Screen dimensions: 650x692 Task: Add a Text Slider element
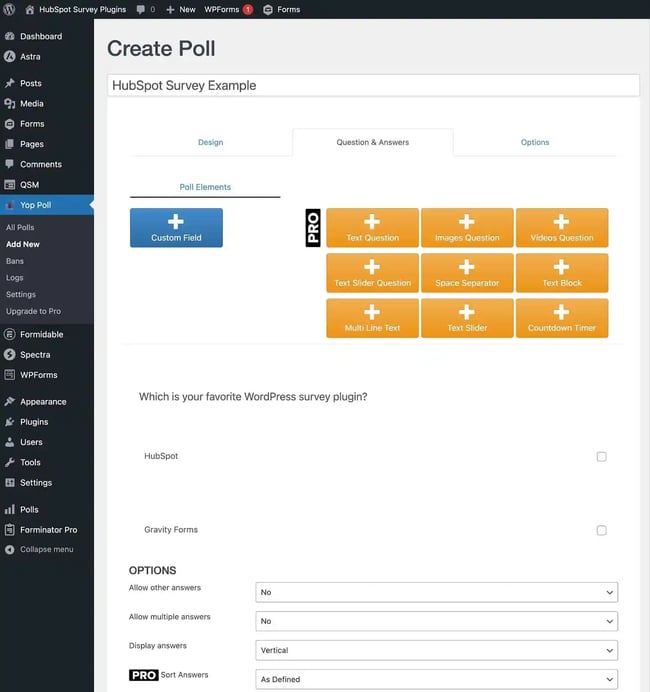pyautogui.click(x=467, y=318)
